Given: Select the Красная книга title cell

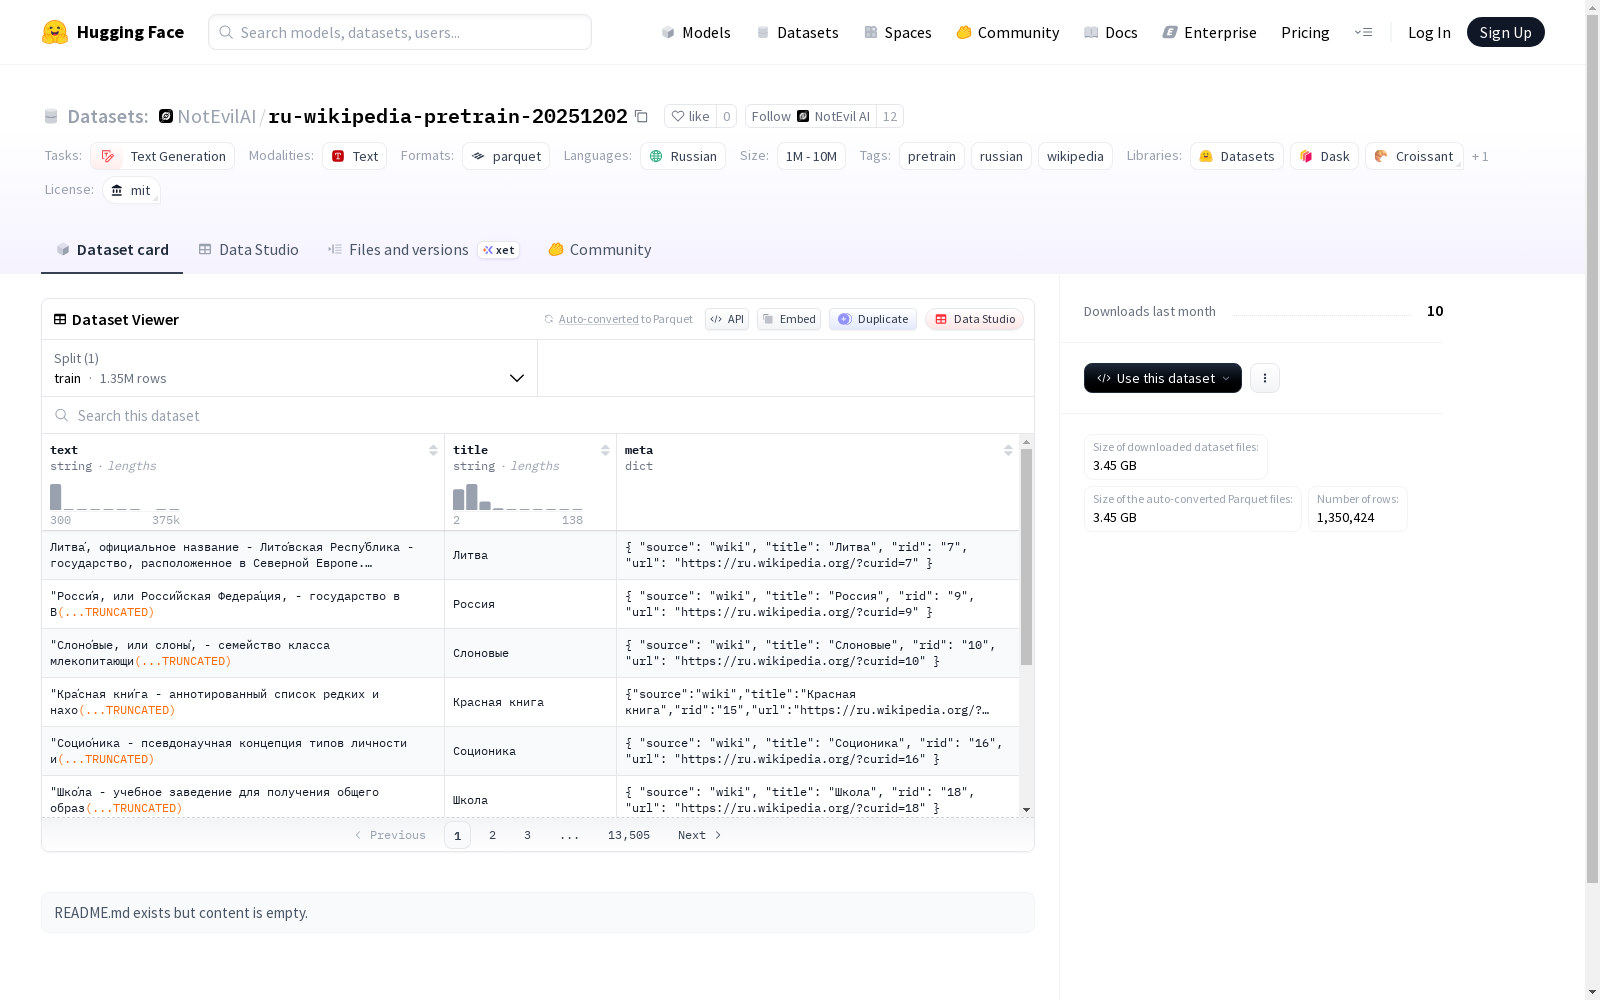Looking at the screenshot, I should 530,702.
